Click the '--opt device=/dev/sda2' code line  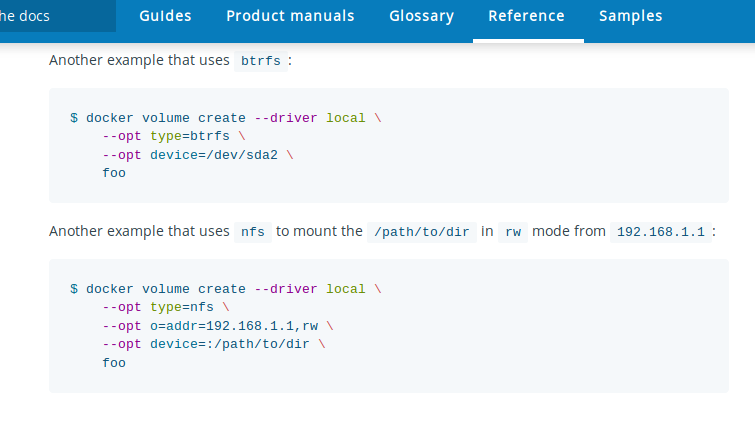pos(198,155)
